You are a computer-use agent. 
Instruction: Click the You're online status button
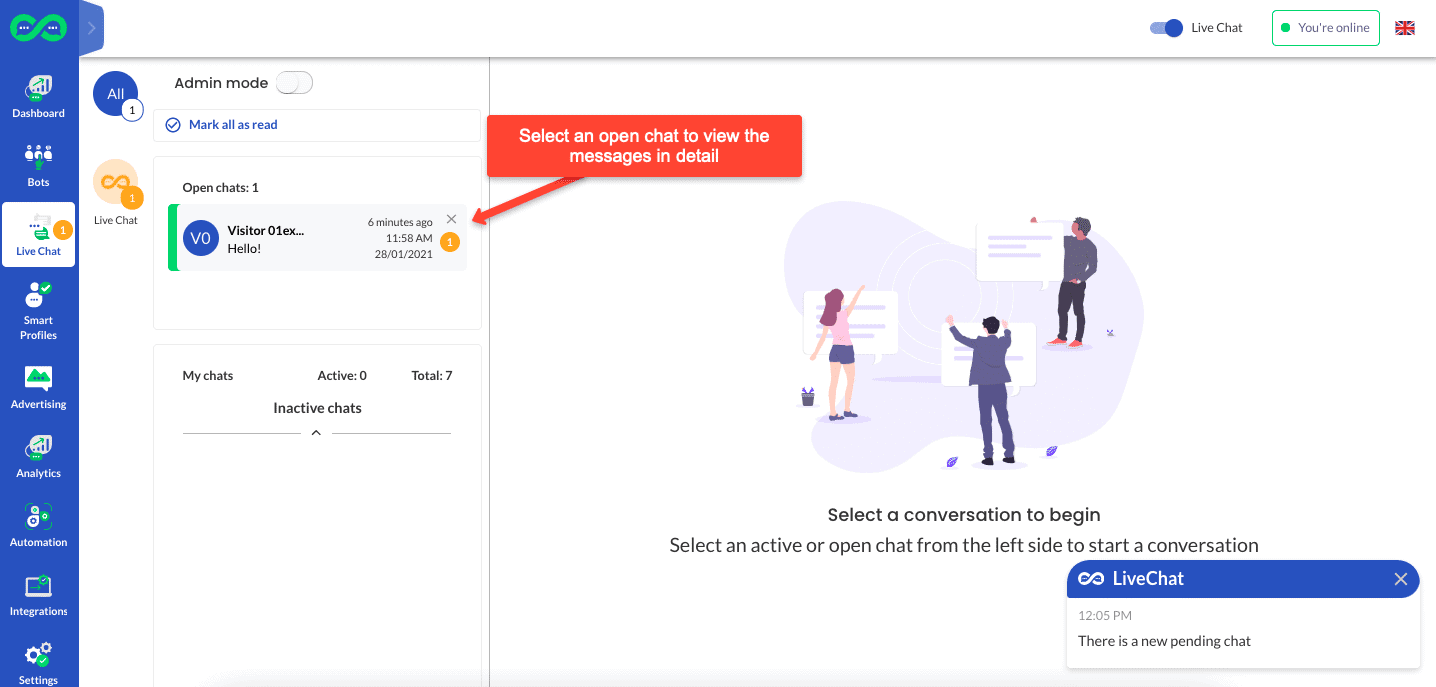pyautogui.click(x=1325, y=28)
